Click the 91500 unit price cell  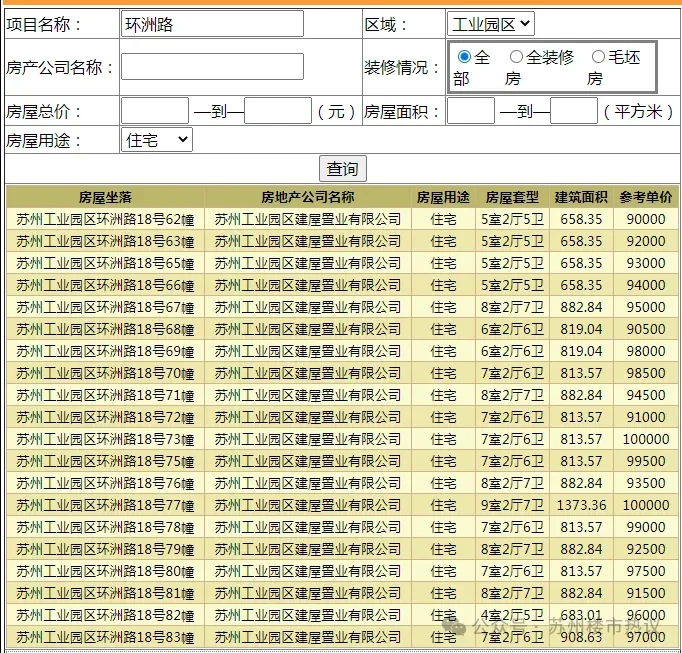click(x=646, y=593)
